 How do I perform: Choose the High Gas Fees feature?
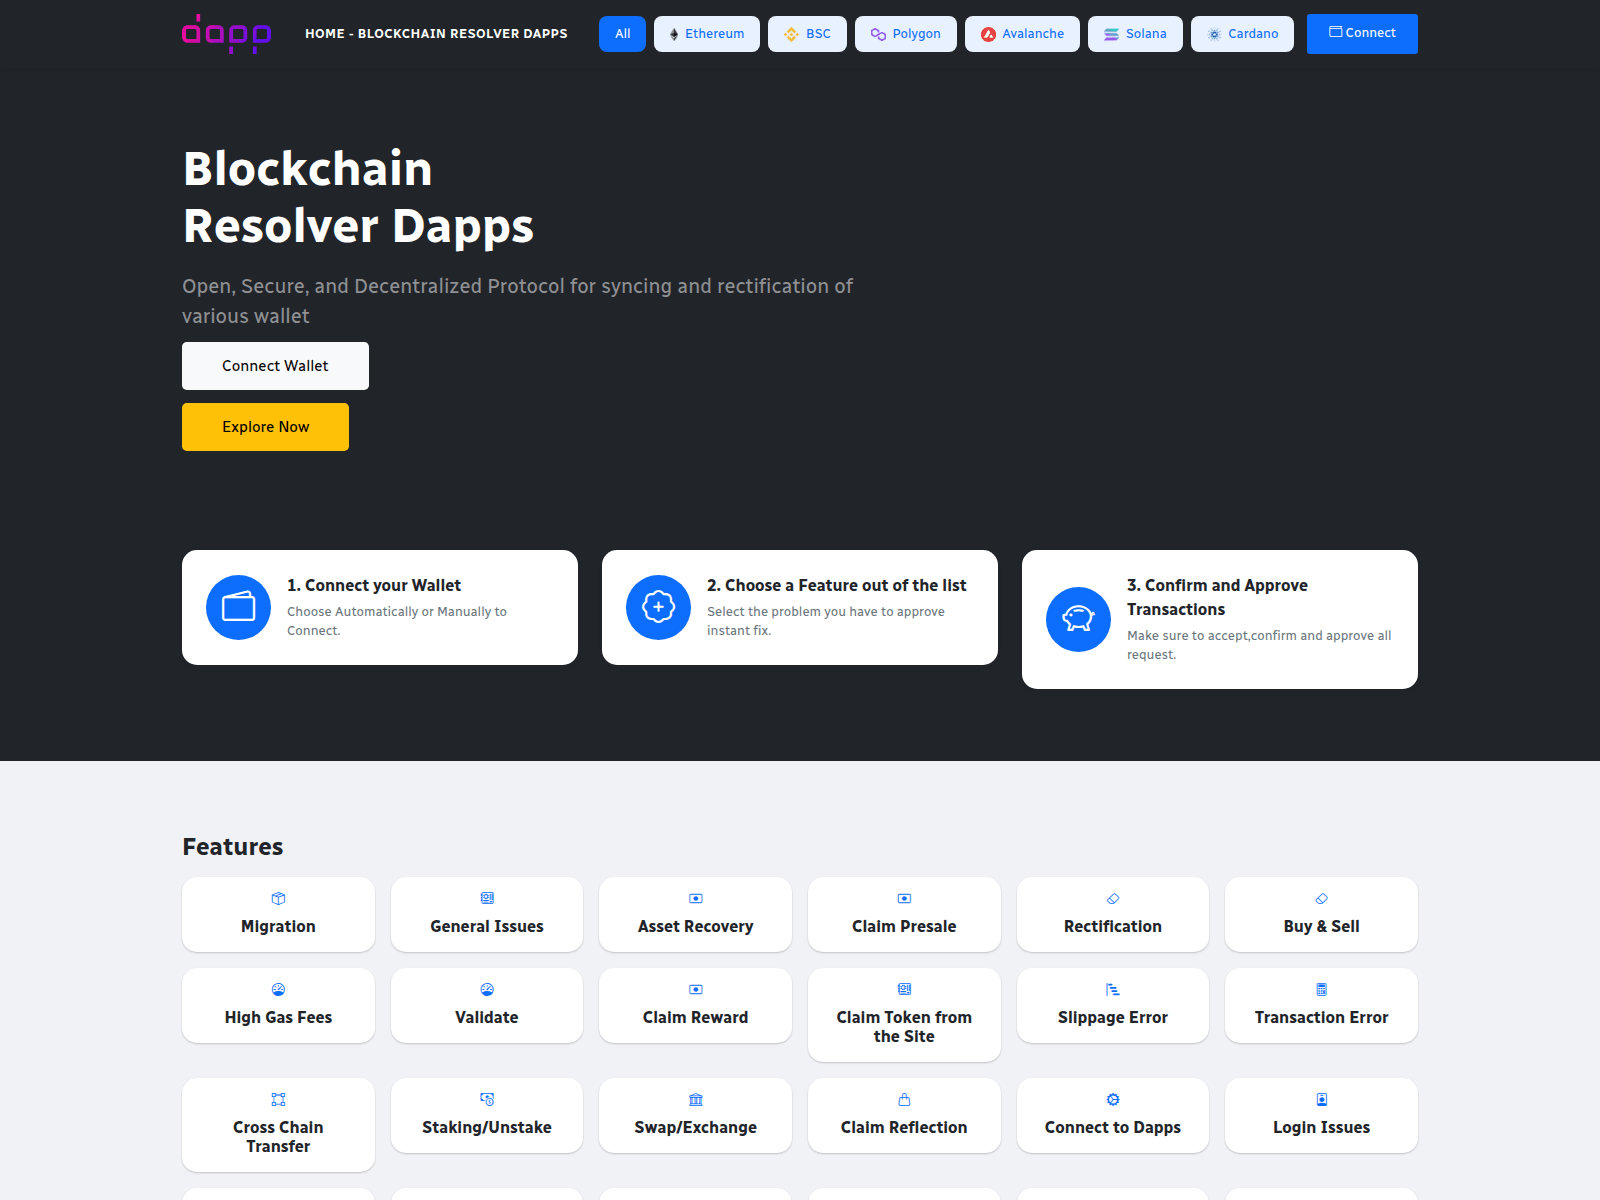pyautogui.click(x=278, y=1005)
